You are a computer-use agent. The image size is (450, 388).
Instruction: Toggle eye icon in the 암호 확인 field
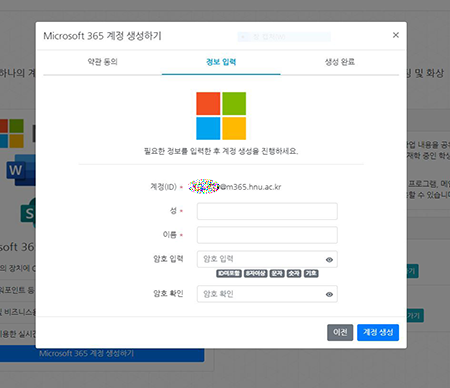tap(329, 294)
